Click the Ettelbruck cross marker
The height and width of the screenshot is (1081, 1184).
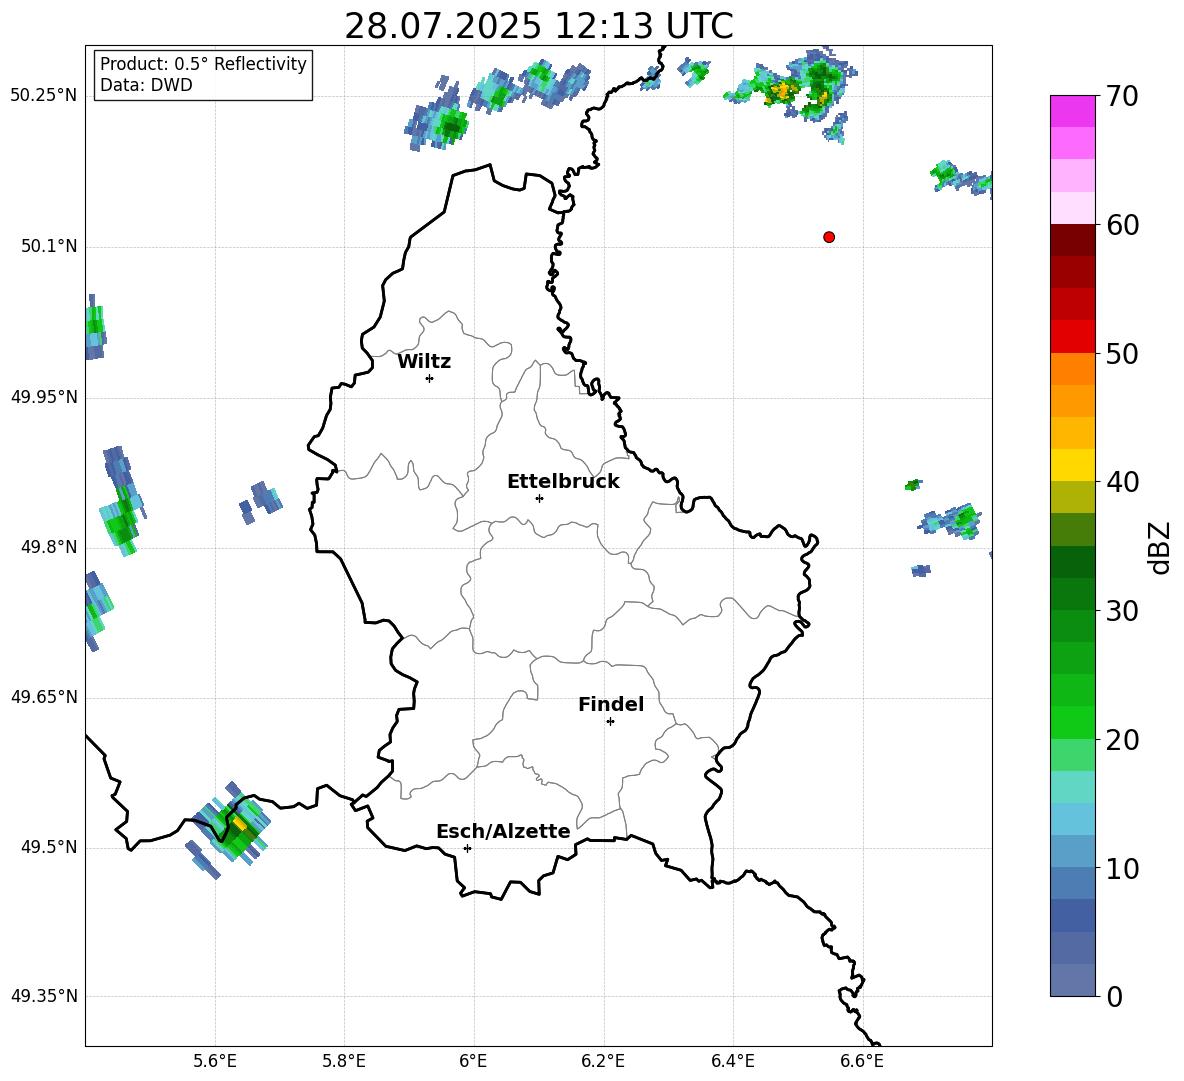[539, 498]
